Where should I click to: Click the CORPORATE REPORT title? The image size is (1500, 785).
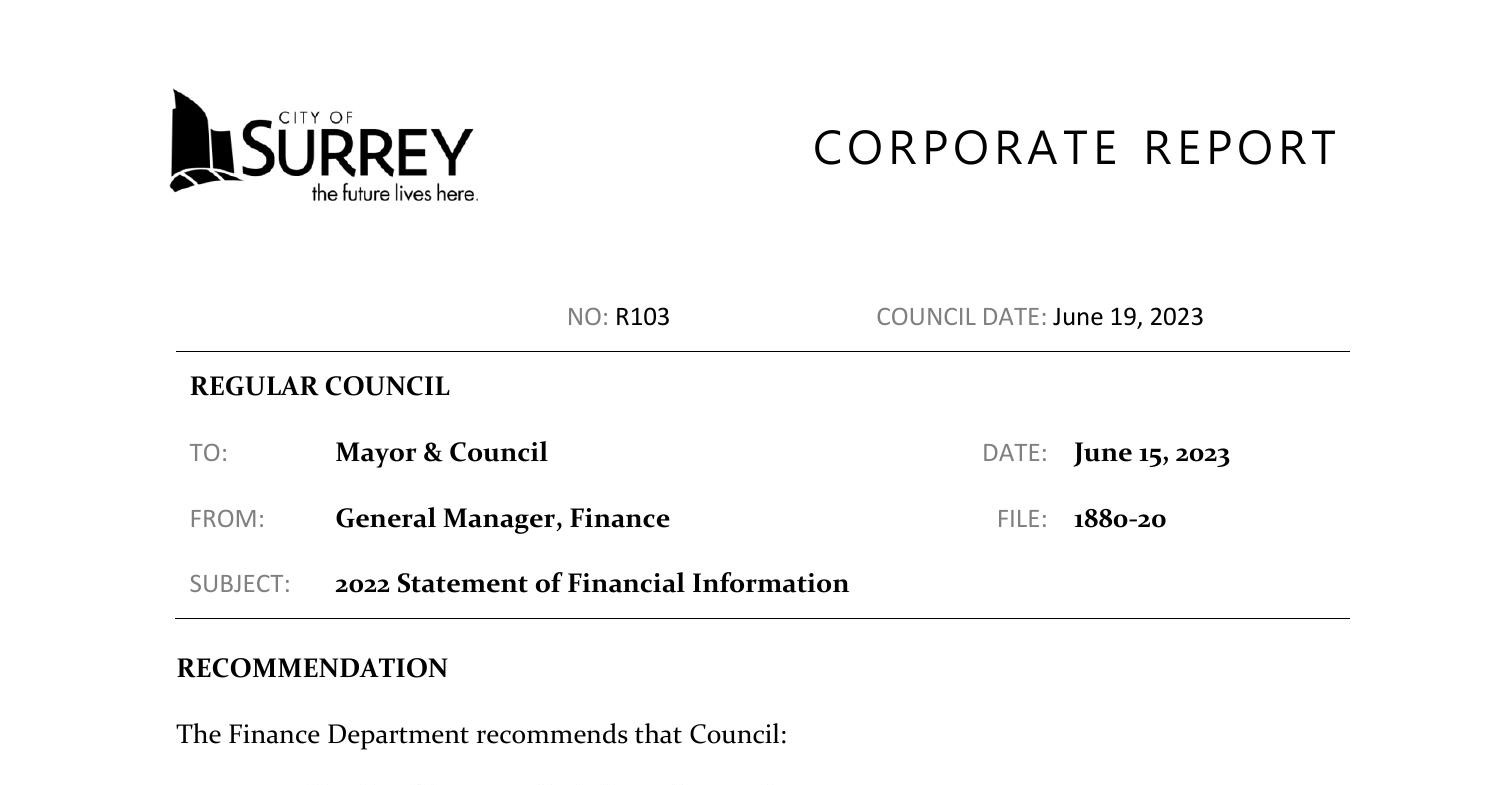click(x=1075, y=148)
